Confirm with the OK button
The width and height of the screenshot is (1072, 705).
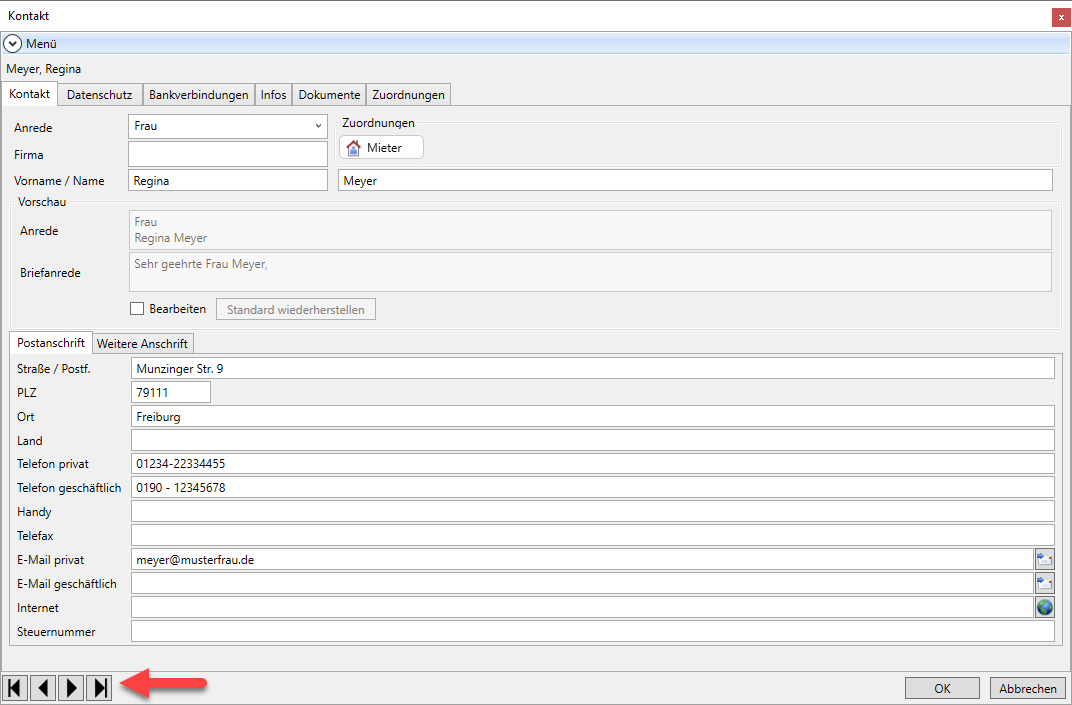[942, 688]
